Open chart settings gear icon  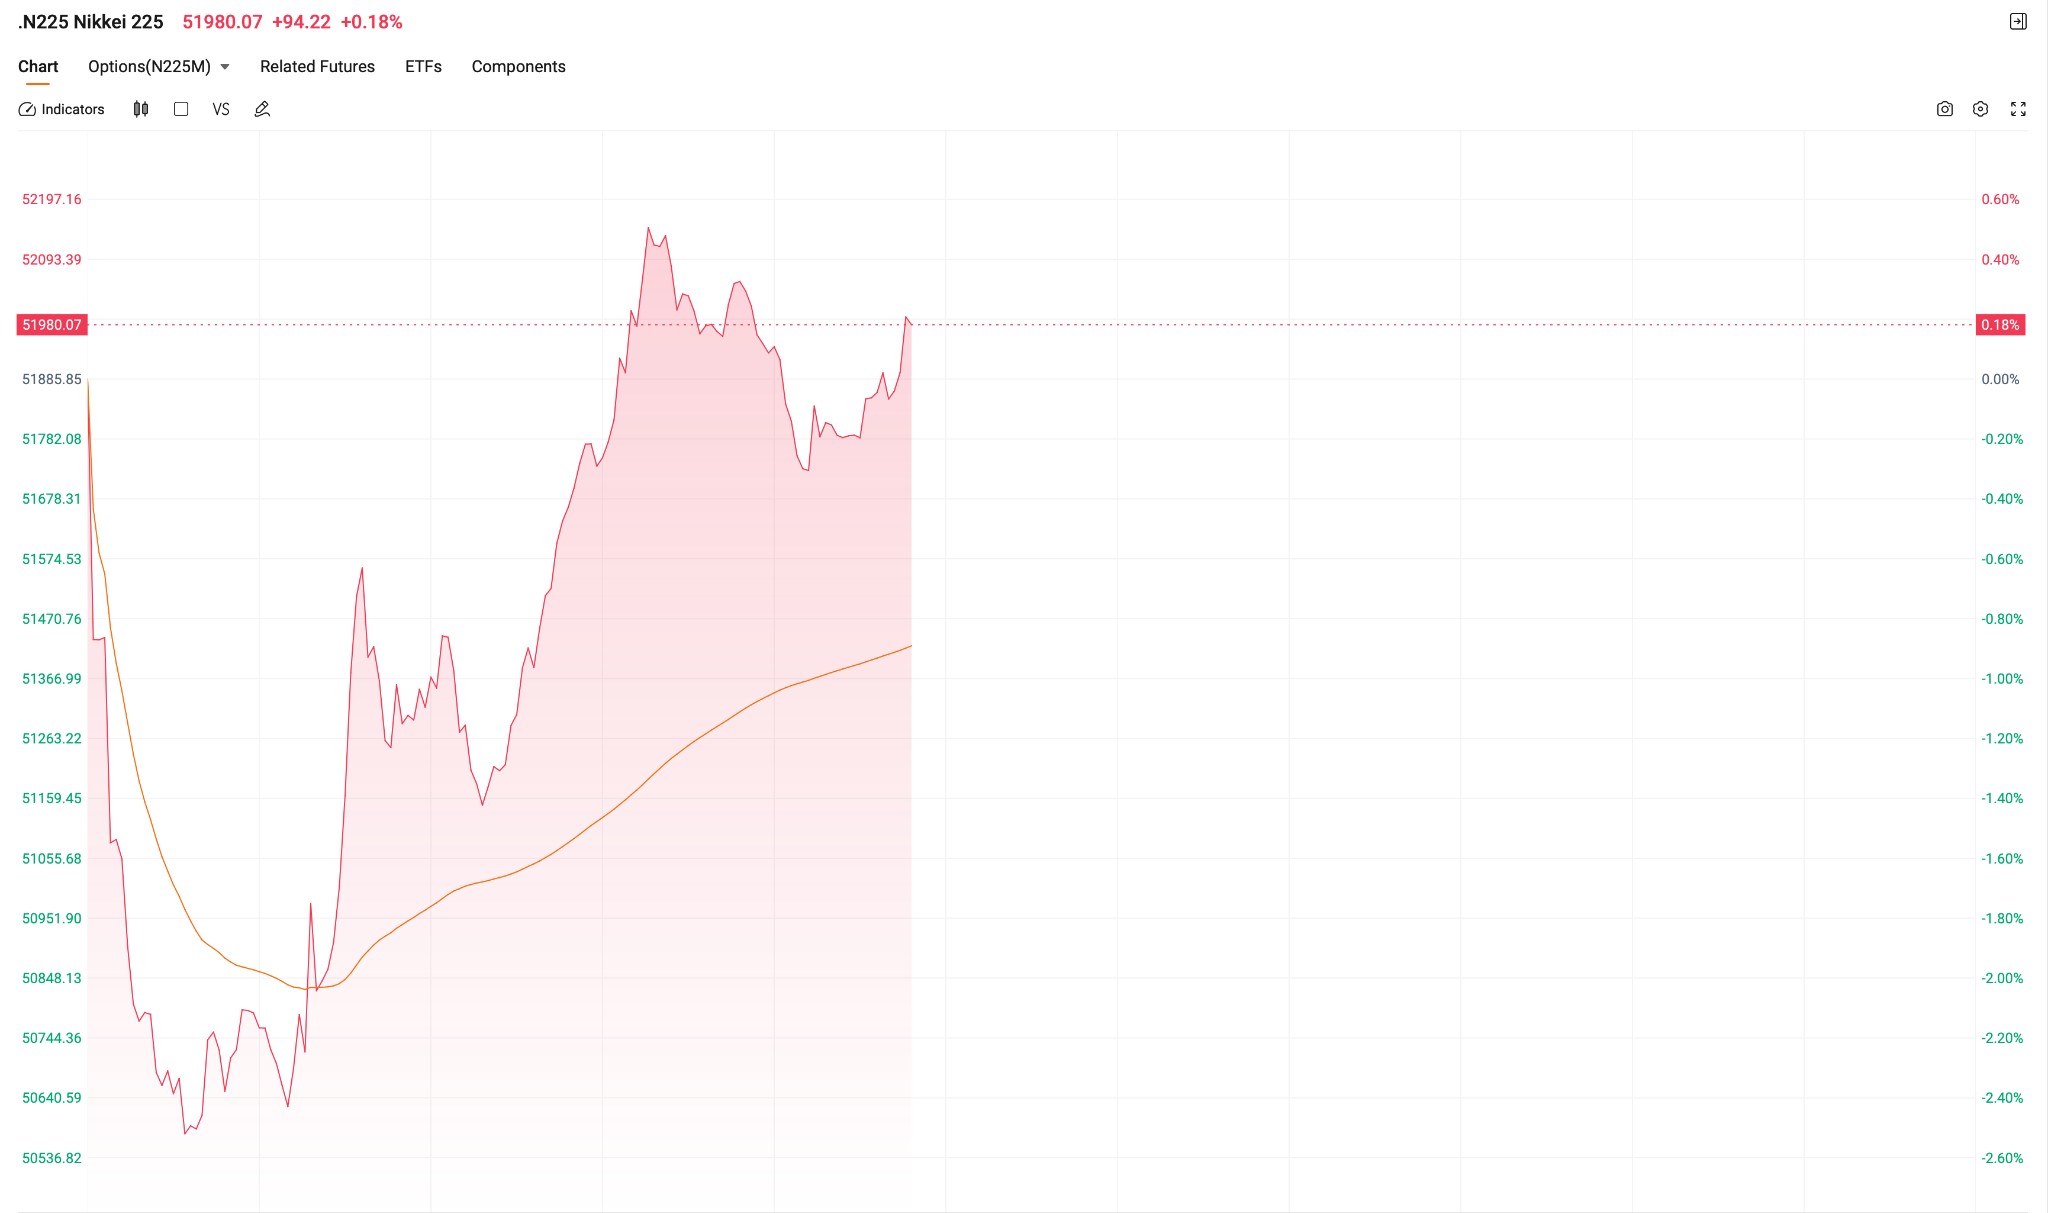(1981, 109)
